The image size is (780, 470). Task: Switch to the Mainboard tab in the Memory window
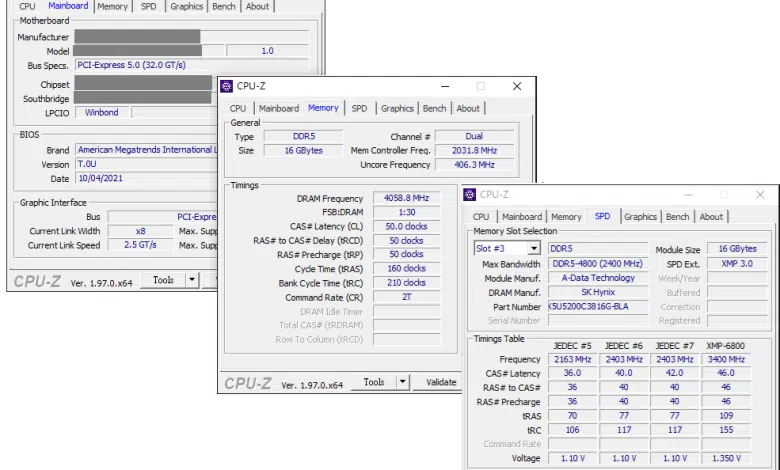coord(279,108)
